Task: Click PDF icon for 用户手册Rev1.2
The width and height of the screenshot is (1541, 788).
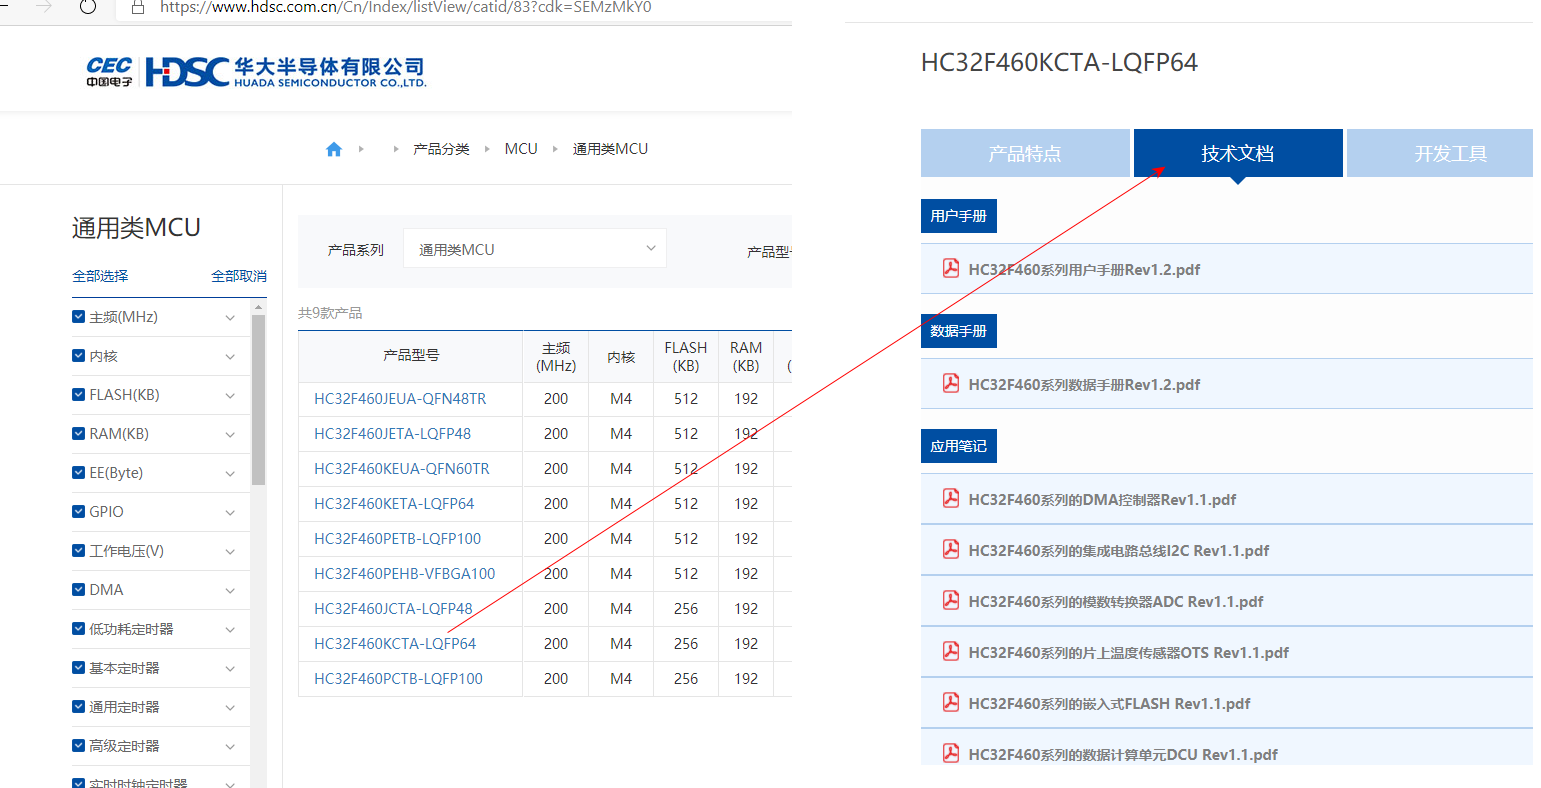Action: [x=951, y=268]
